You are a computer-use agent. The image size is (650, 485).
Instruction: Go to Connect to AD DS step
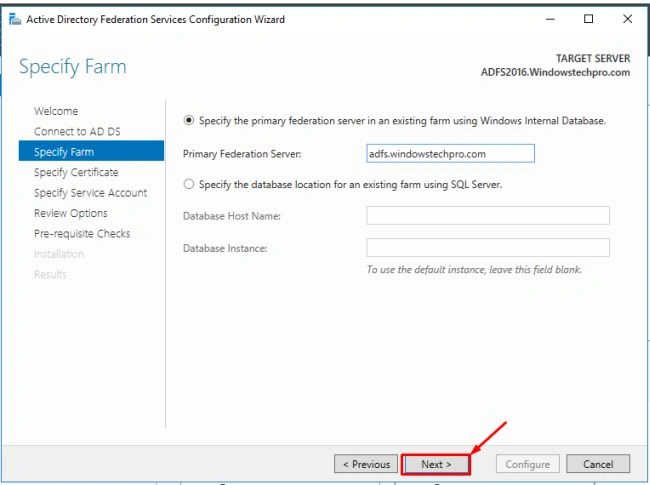(x=77, y=131)
